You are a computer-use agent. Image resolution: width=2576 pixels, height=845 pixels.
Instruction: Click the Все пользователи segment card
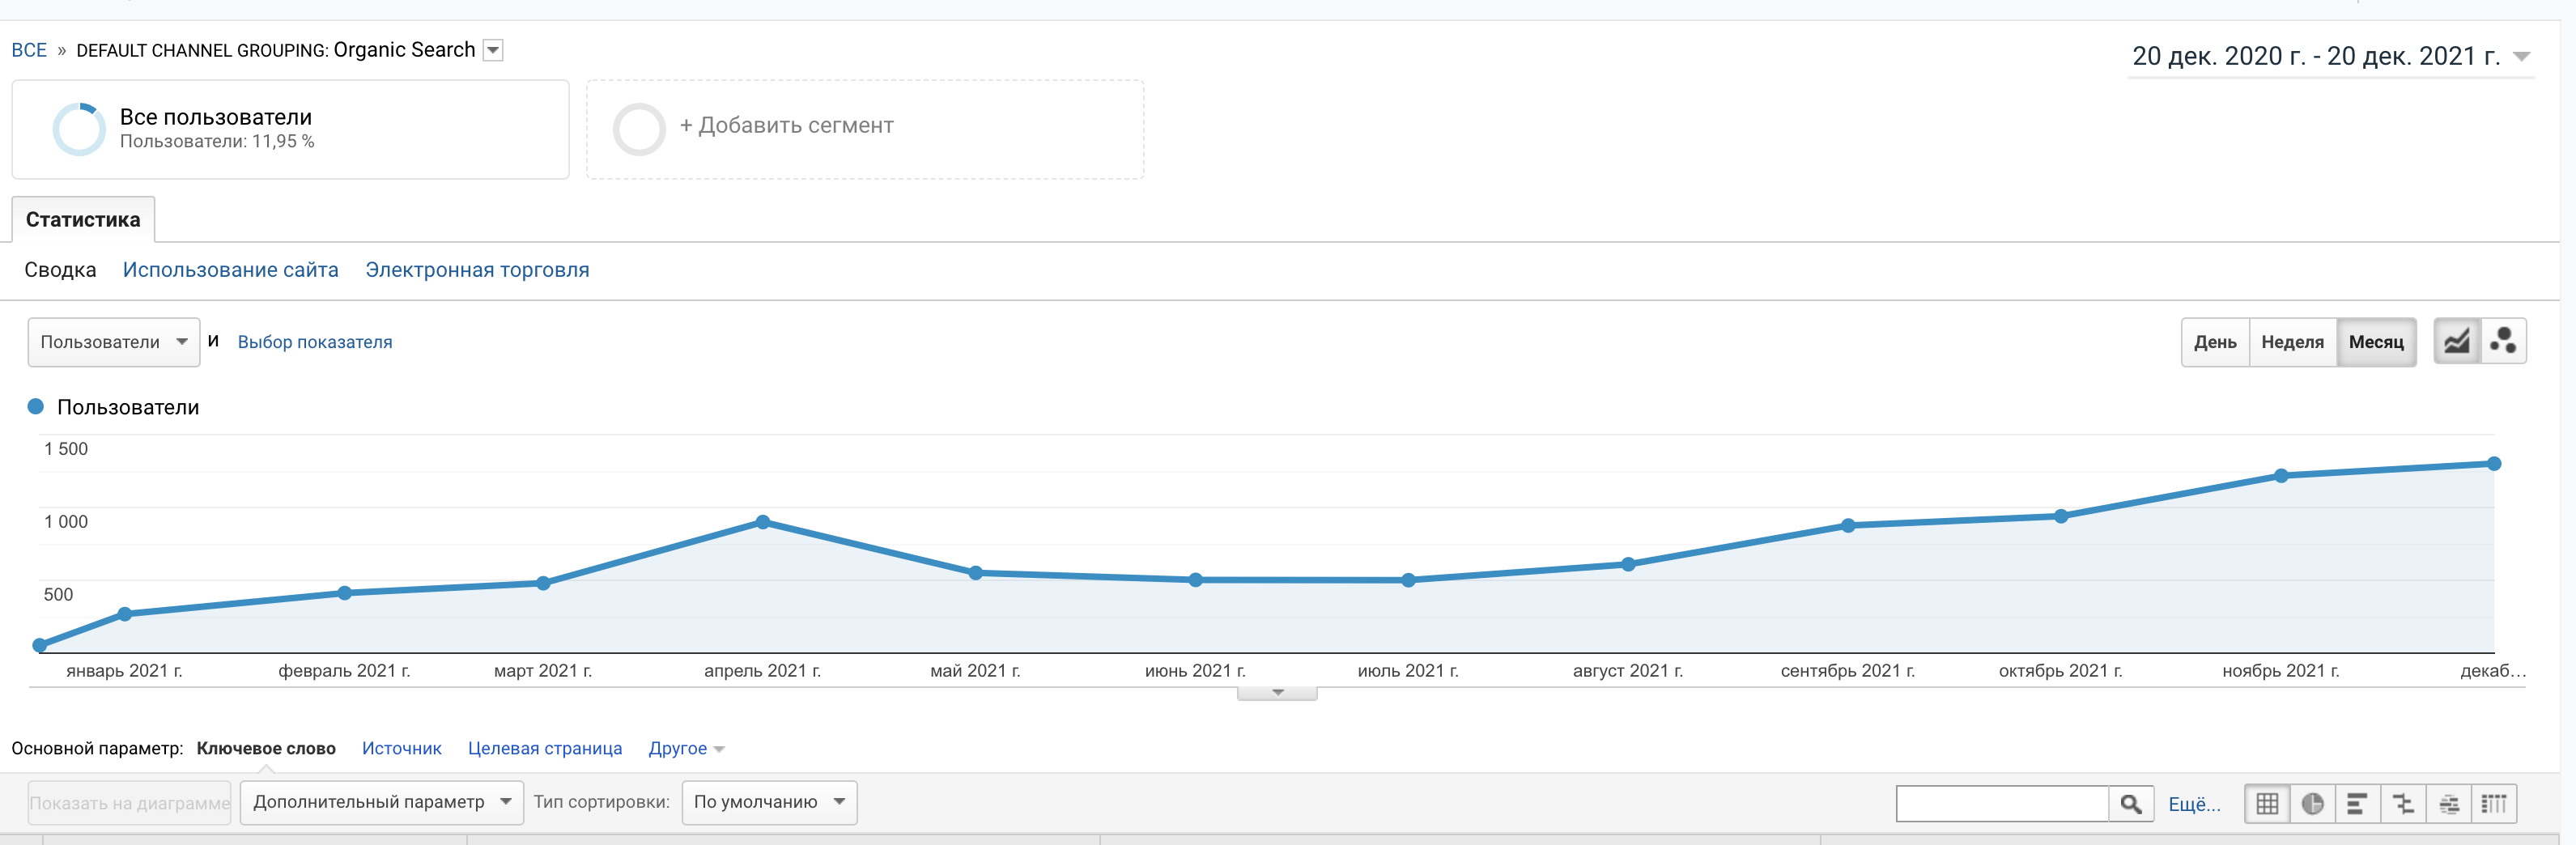pos(290,129)
